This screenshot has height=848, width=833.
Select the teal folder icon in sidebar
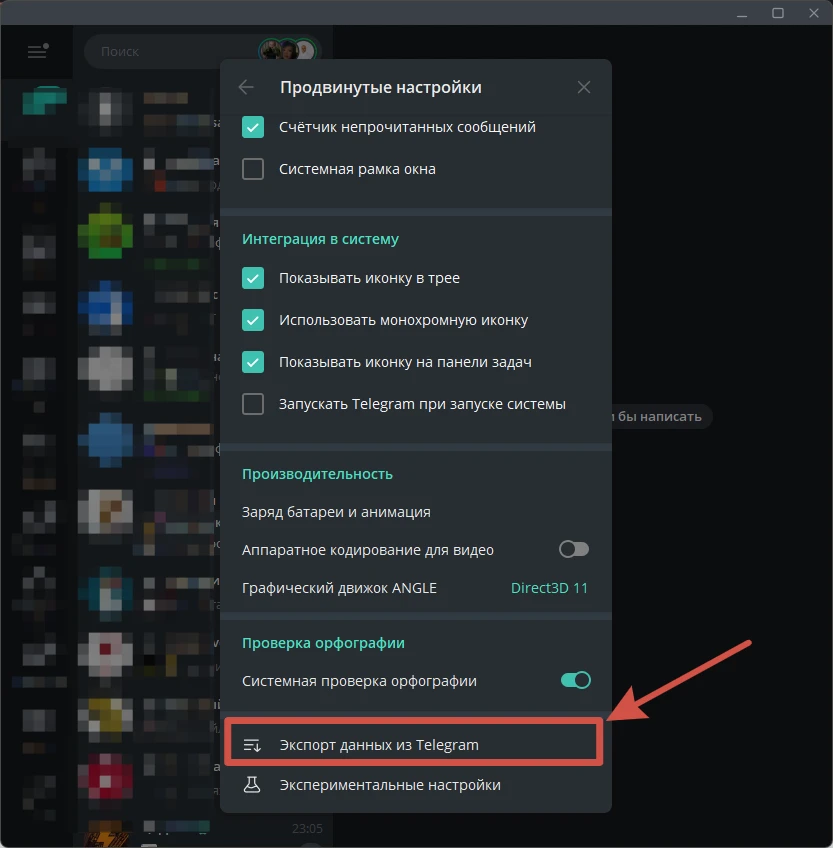pos(44,102)
